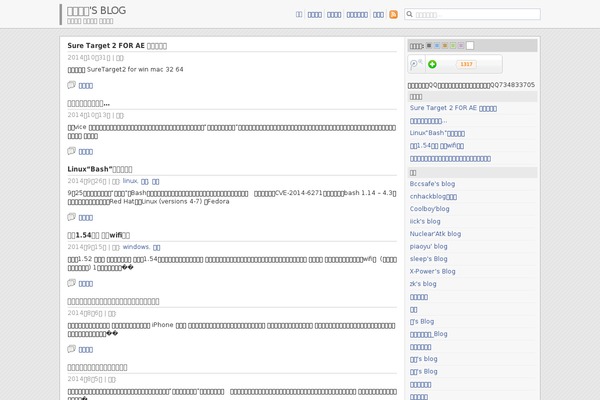Open sidebar recent post Linux"Bash"
The width and height of the screenshot is (600, 400).
point(437,133)
